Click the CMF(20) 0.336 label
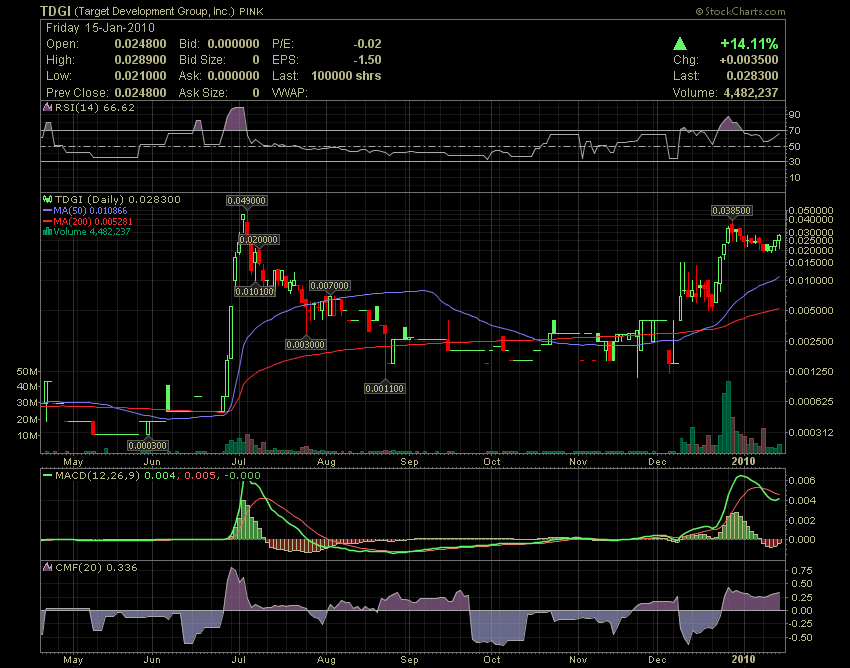Image resolution: width=850 pixels, height=668 pixels. point(96,567)
